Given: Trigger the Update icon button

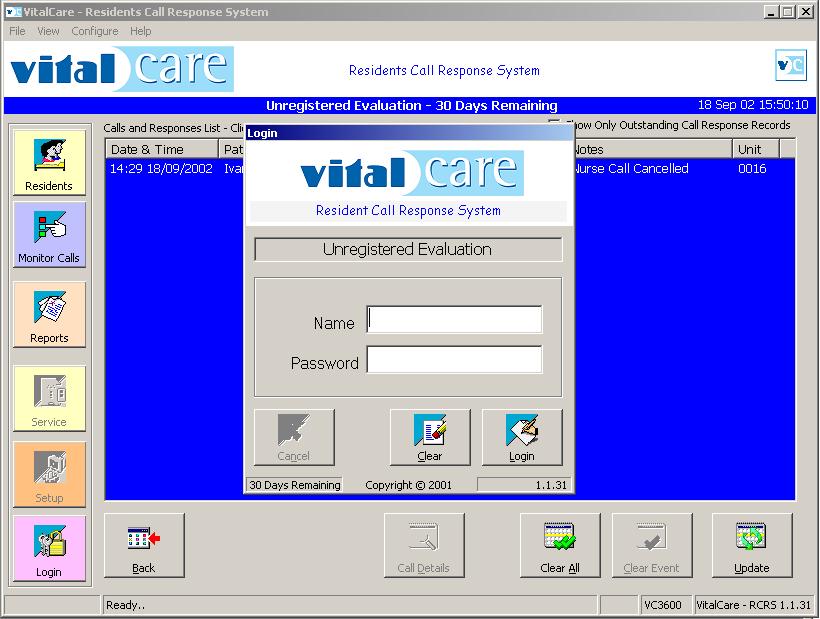Looking at the screenshot, I should 751,545.
